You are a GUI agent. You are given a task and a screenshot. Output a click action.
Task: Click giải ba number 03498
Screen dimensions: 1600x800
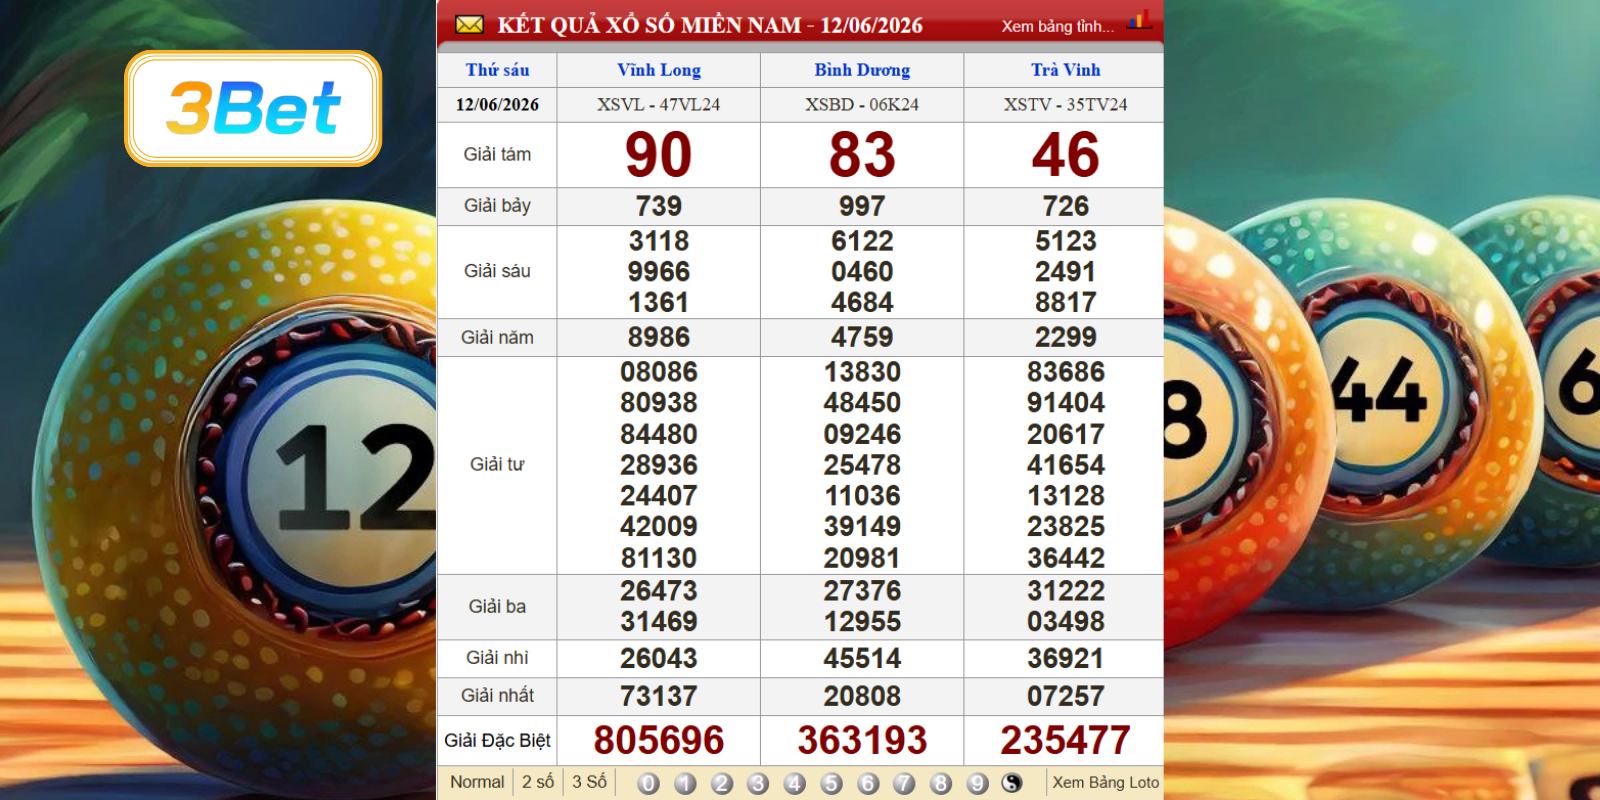(1066, 622)
